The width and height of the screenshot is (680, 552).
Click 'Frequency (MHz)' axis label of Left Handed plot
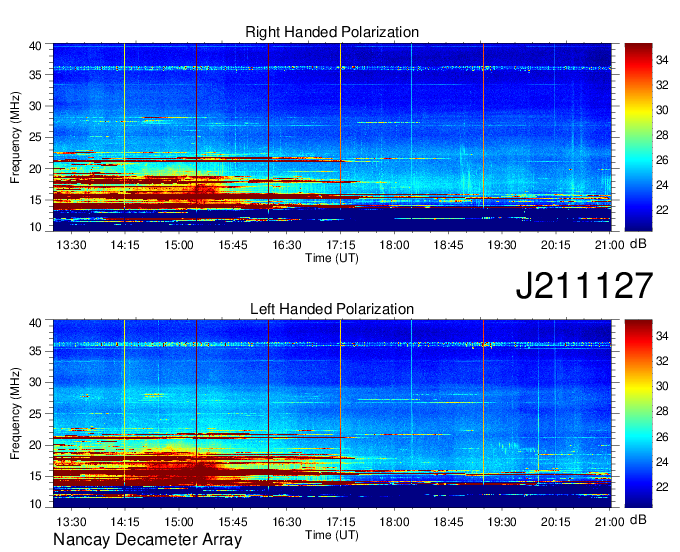click(x=15, y=414)
